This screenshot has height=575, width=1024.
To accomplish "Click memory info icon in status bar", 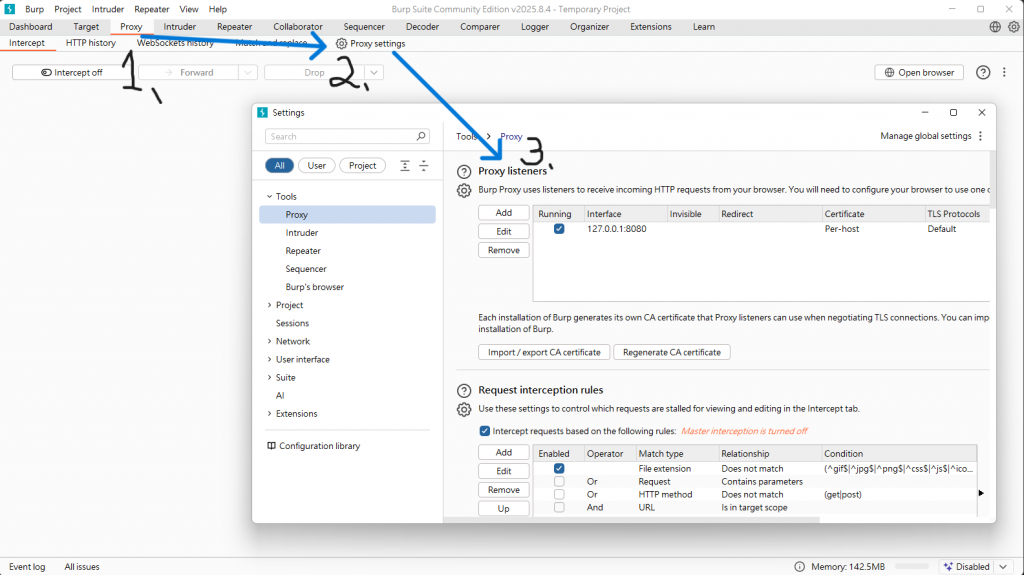I will click(799, 567).
